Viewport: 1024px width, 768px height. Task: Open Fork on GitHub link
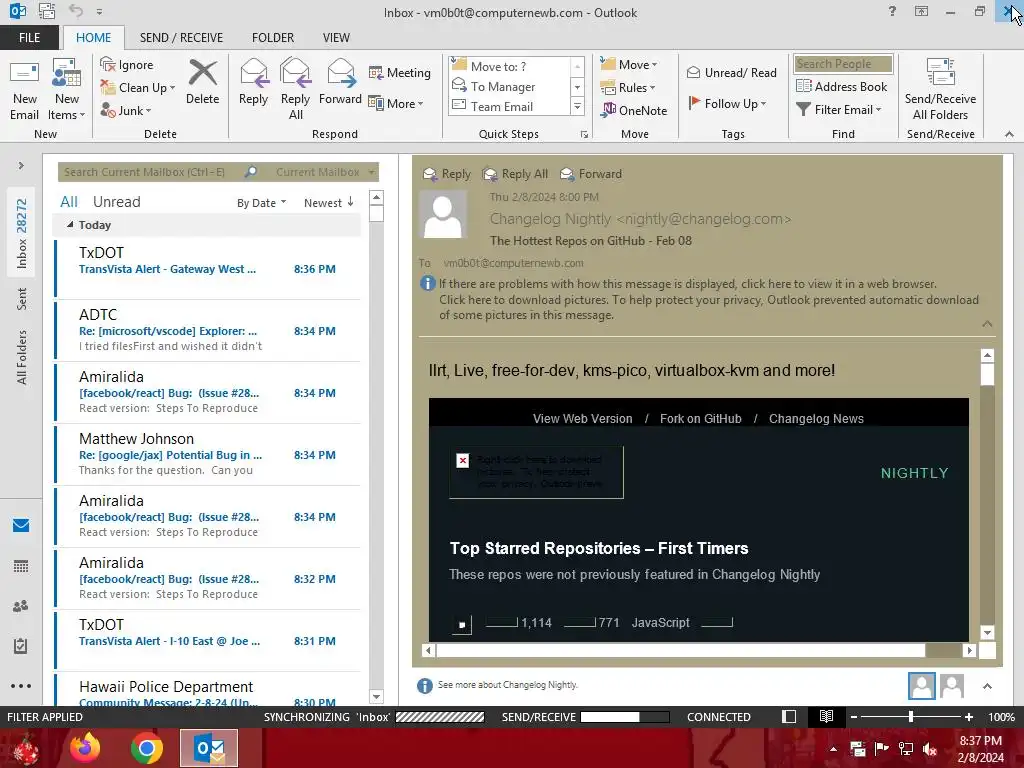(701, 419)
